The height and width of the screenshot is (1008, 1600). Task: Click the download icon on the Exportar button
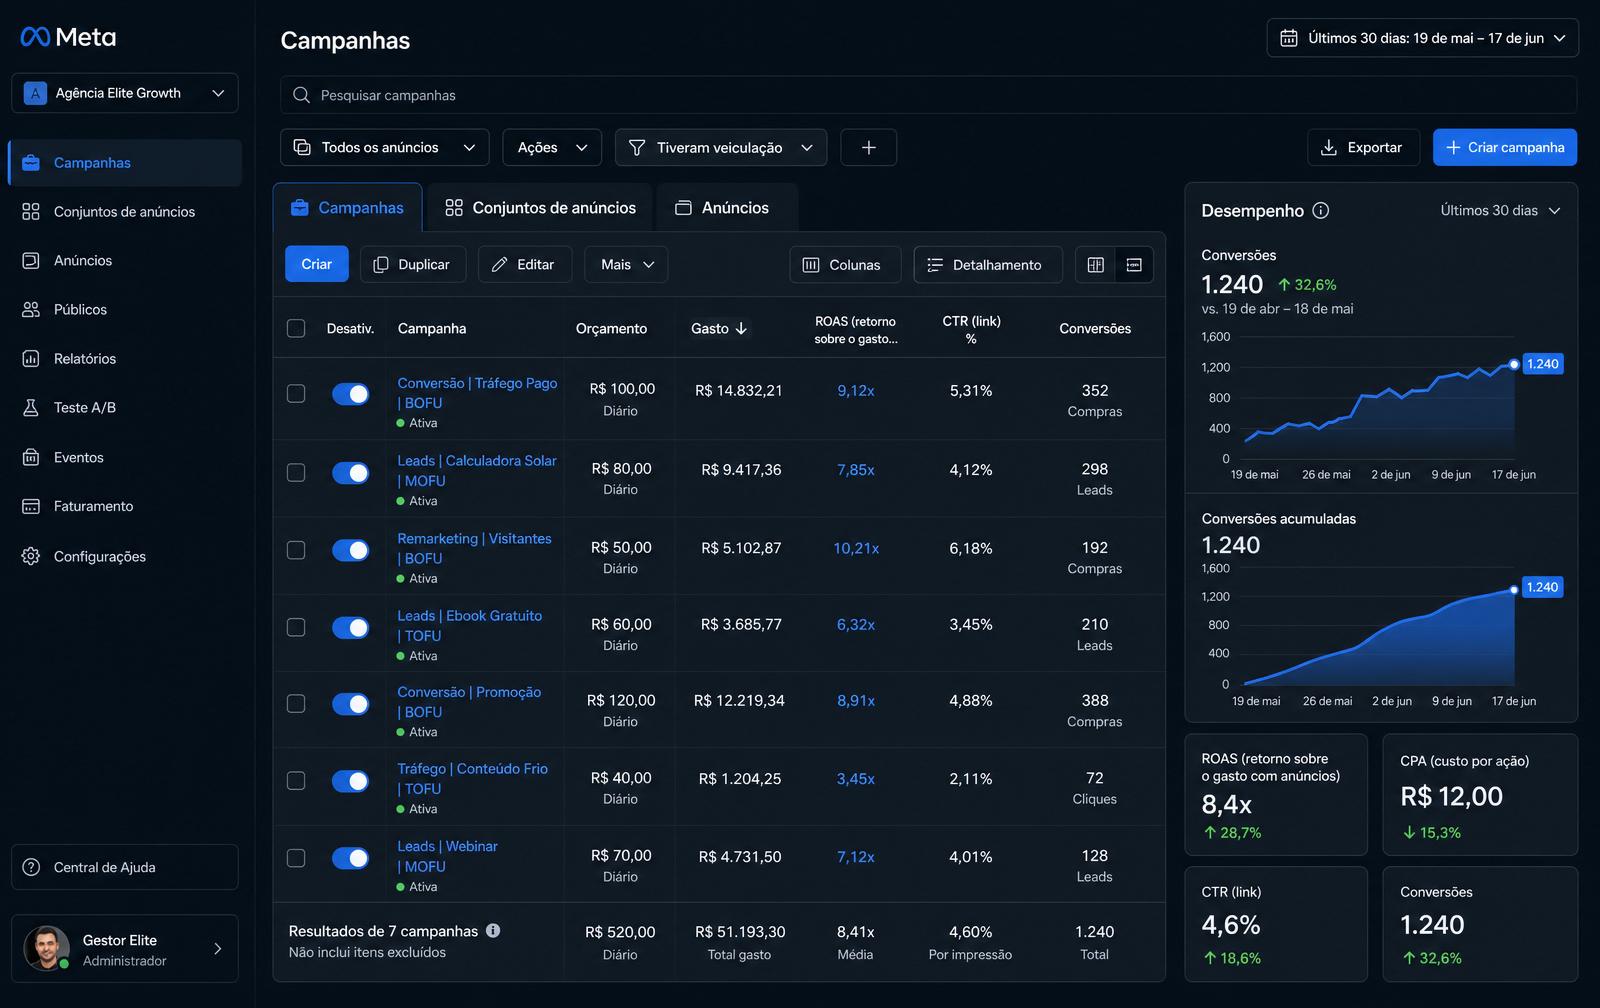[x=1329, y=147]
